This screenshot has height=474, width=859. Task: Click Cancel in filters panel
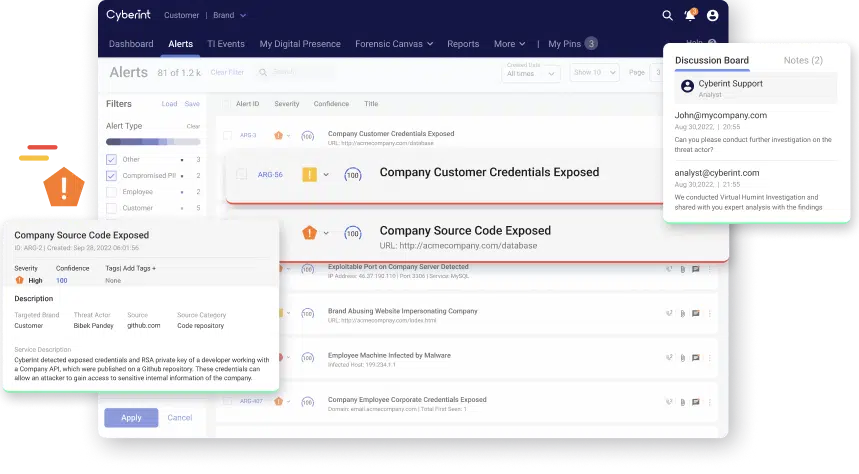(x=180, y=418)
